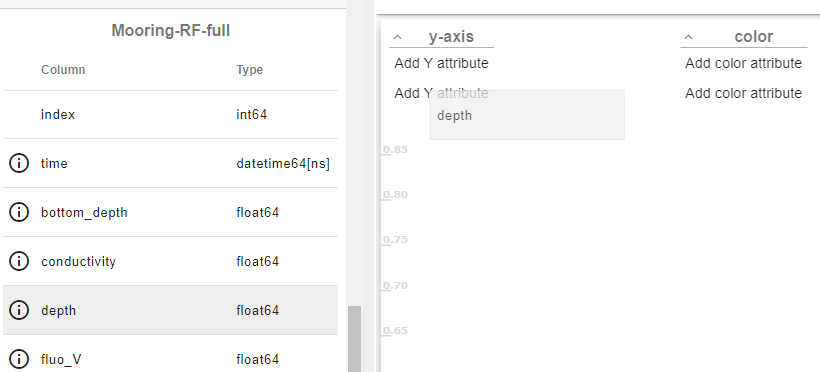Select the conductivity column name
820x372 pixels.
pos(78,262)
